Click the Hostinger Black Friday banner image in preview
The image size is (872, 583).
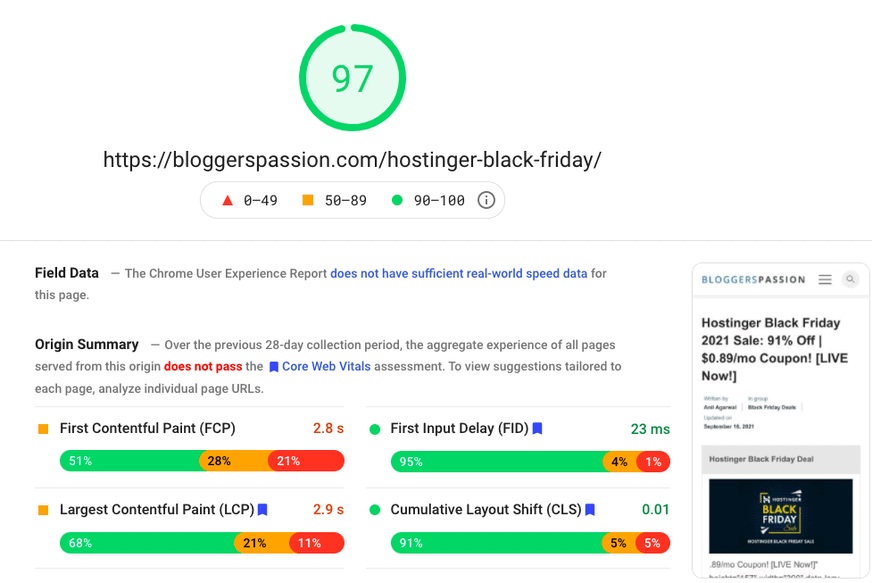point(780,515)
